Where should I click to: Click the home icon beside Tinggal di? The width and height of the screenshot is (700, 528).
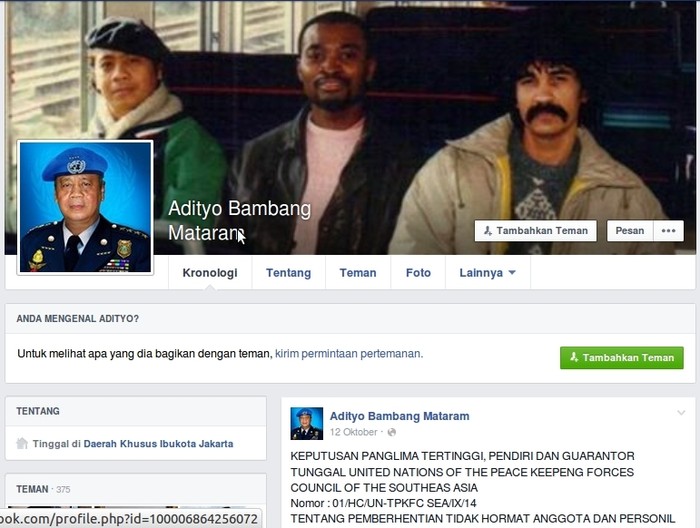(22, 443)
